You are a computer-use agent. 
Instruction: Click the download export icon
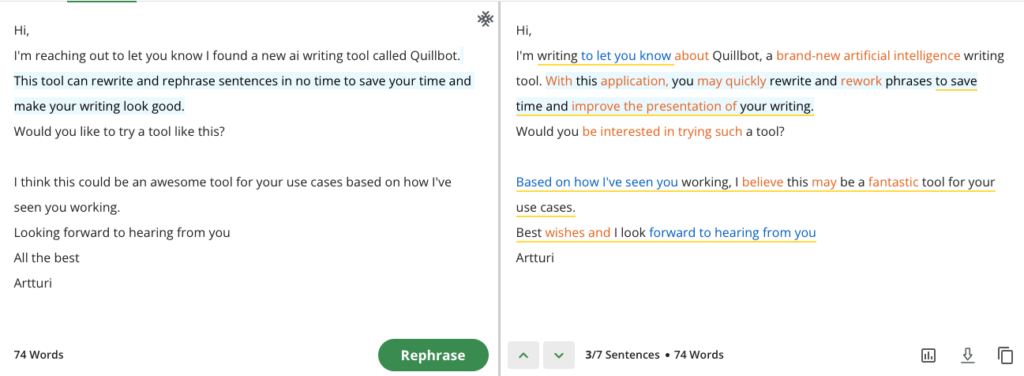pyautogui.click(x=967, y=355)
